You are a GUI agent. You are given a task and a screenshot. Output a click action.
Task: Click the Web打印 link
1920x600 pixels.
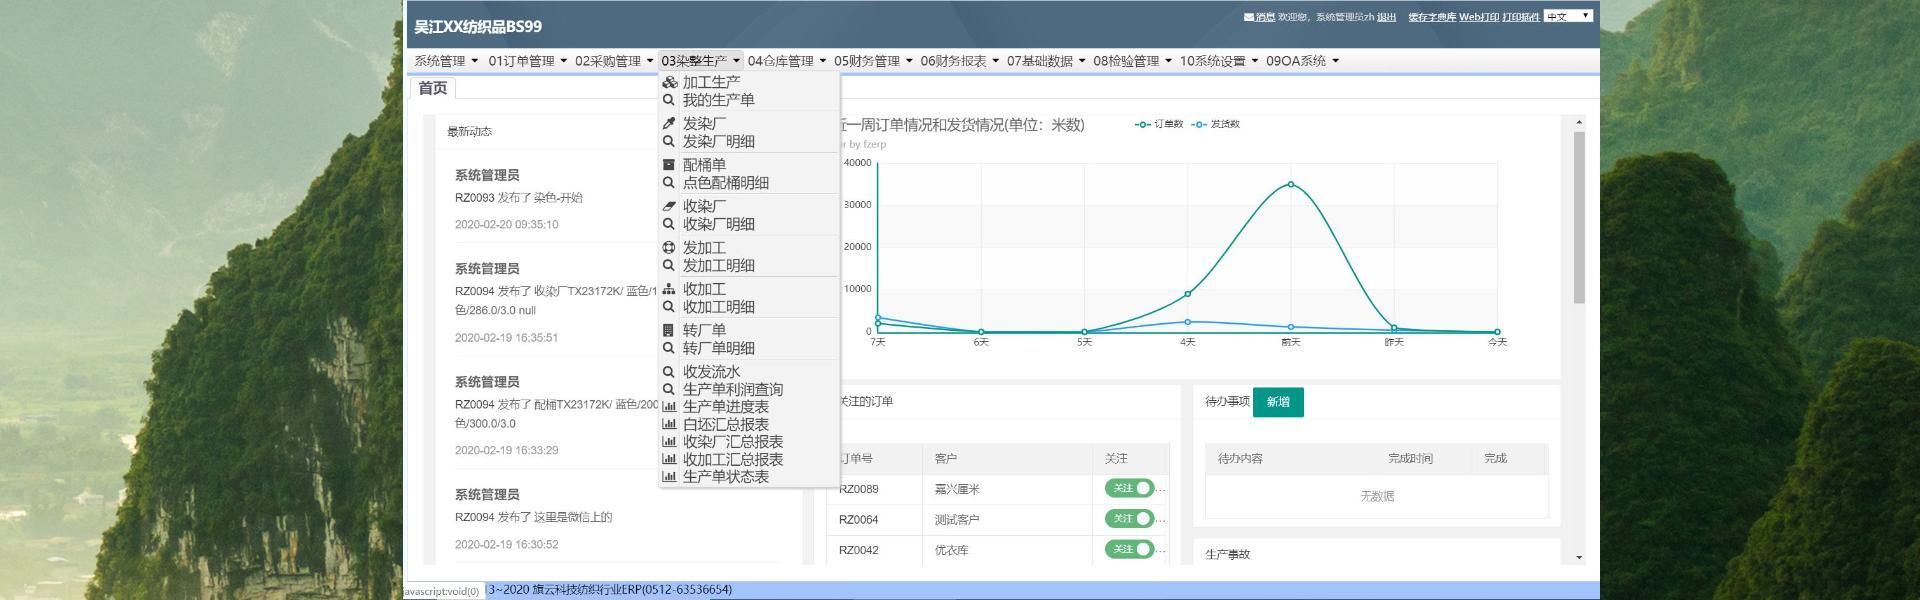click(x=1479, y=17)
